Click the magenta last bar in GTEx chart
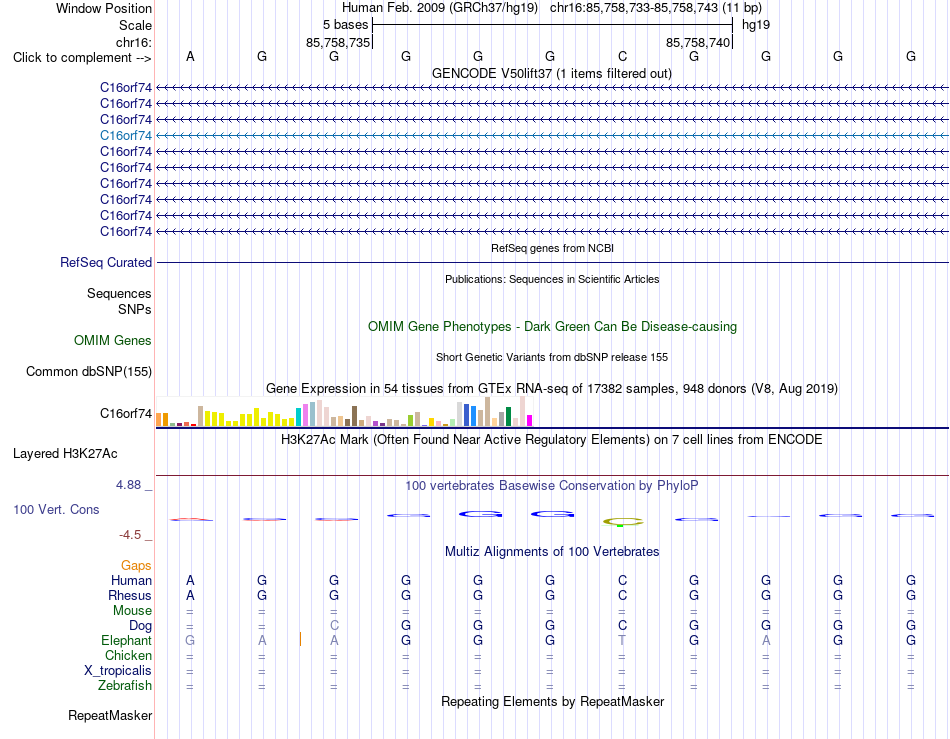Viewport: 950px width, 739px height. click(530, 420)
